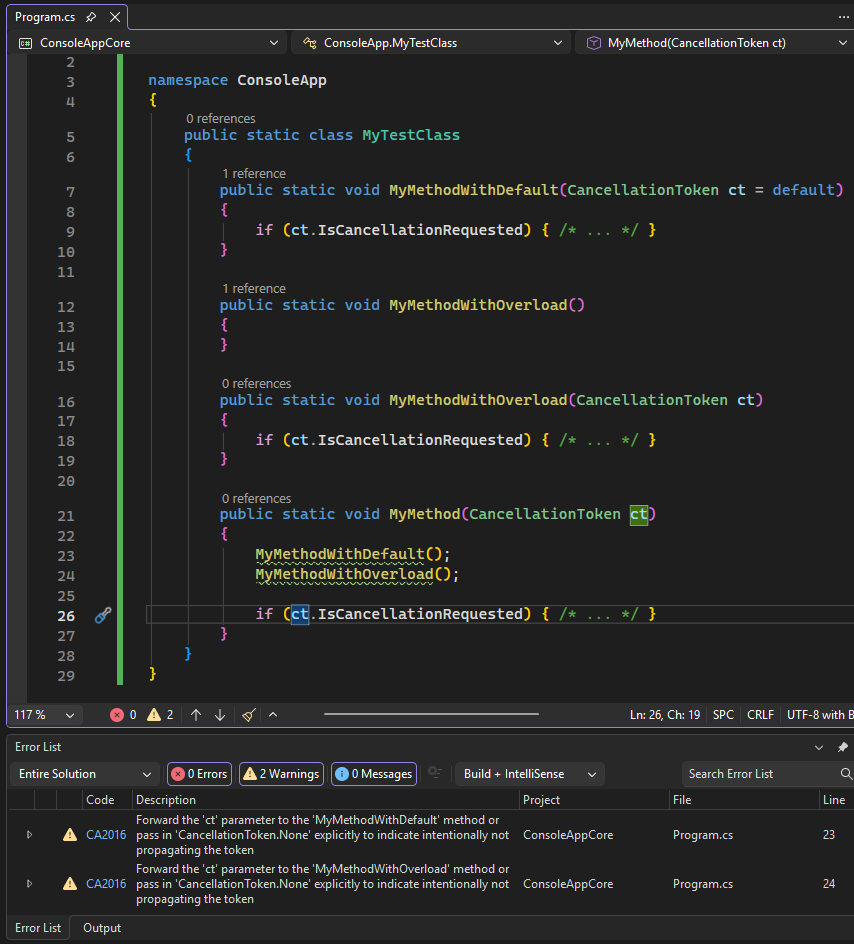This screenshot has width=854, height=944.
Task: Open the CA2016 link for line 24
Action: point(106,884)
